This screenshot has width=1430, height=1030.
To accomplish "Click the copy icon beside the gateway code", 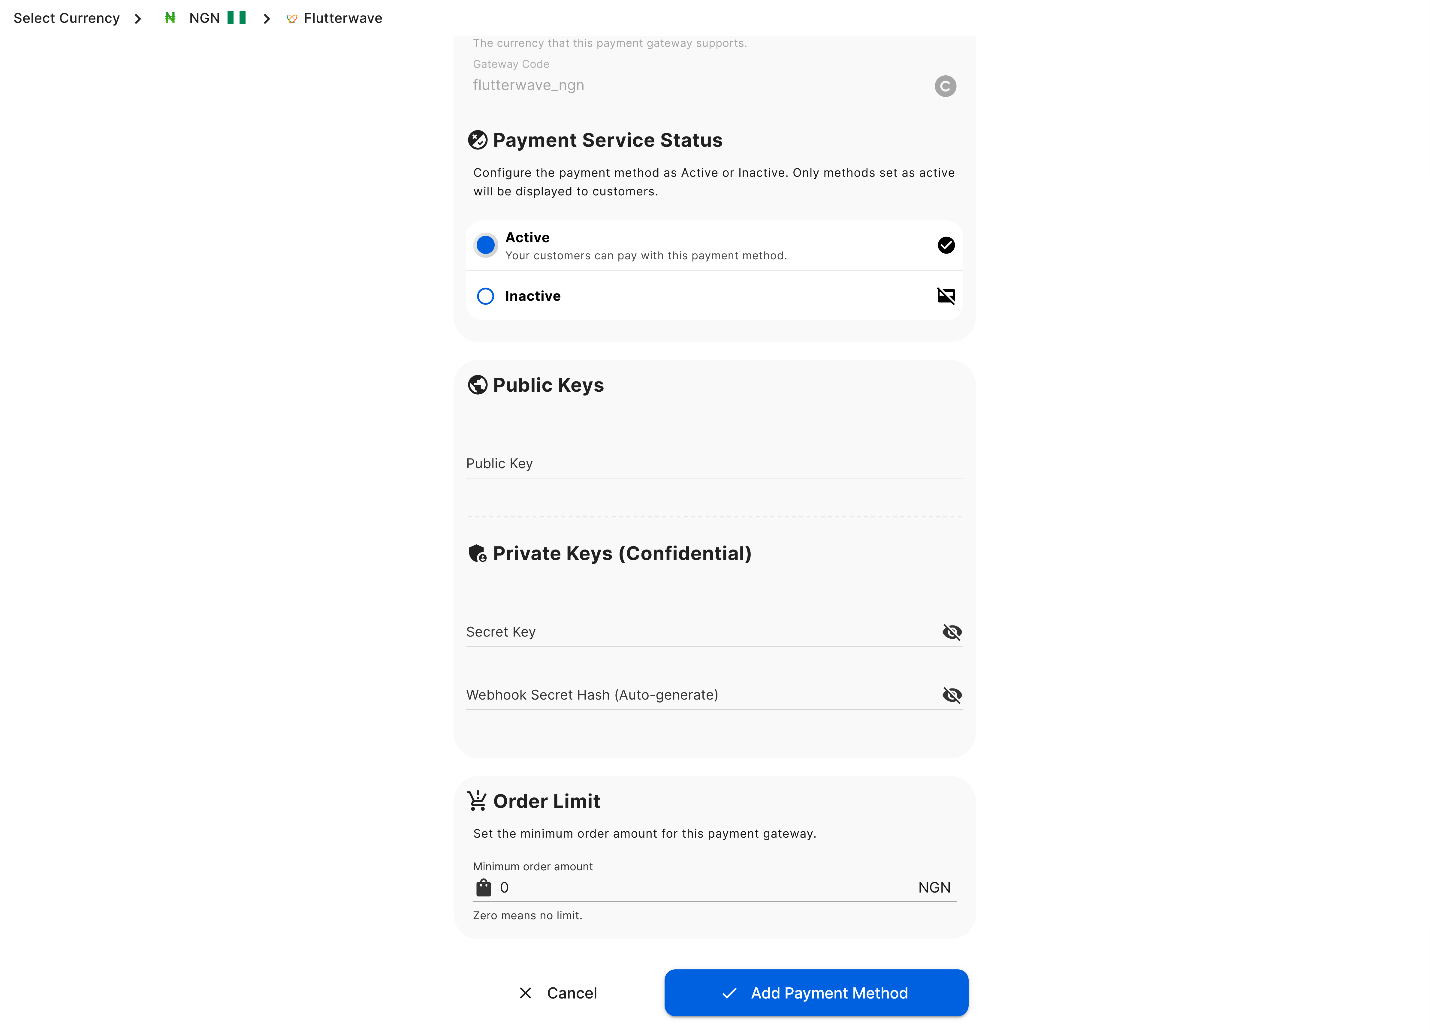I will click(945, 86).
